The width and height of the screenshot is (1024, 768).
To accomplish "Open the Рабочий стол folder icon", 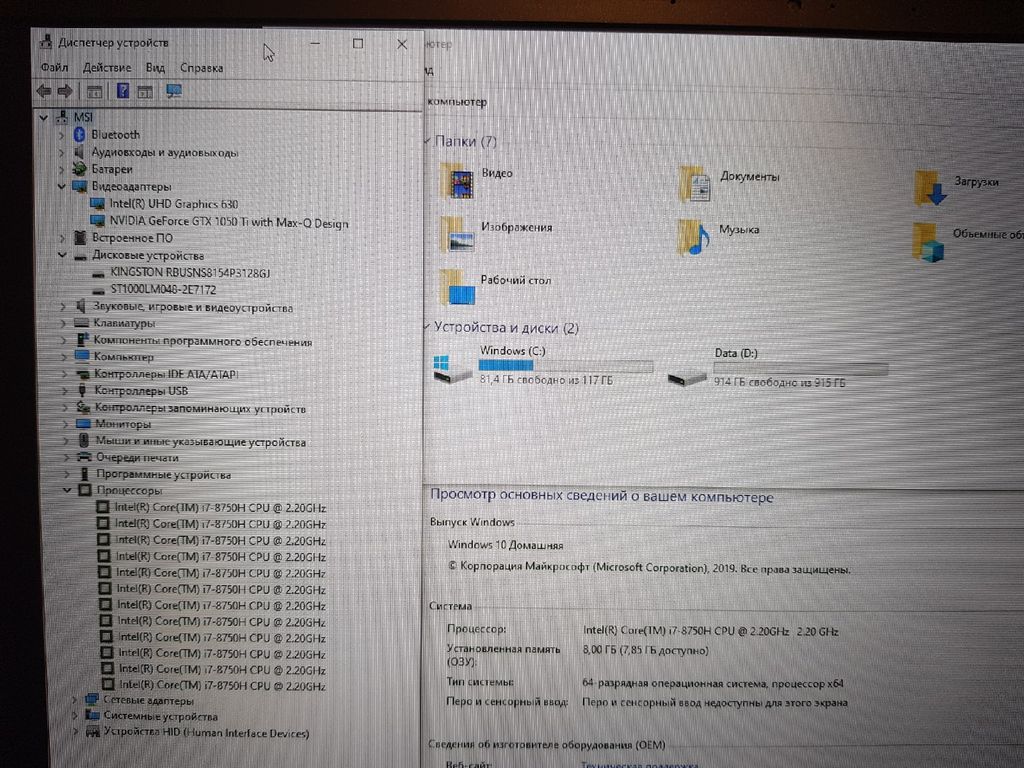I will tap(457, 287).
